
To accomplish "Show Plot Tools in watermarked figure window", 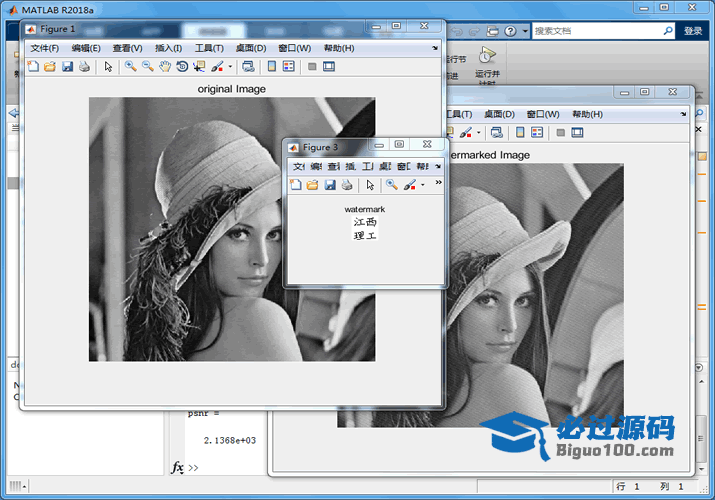I will (577, 133).
